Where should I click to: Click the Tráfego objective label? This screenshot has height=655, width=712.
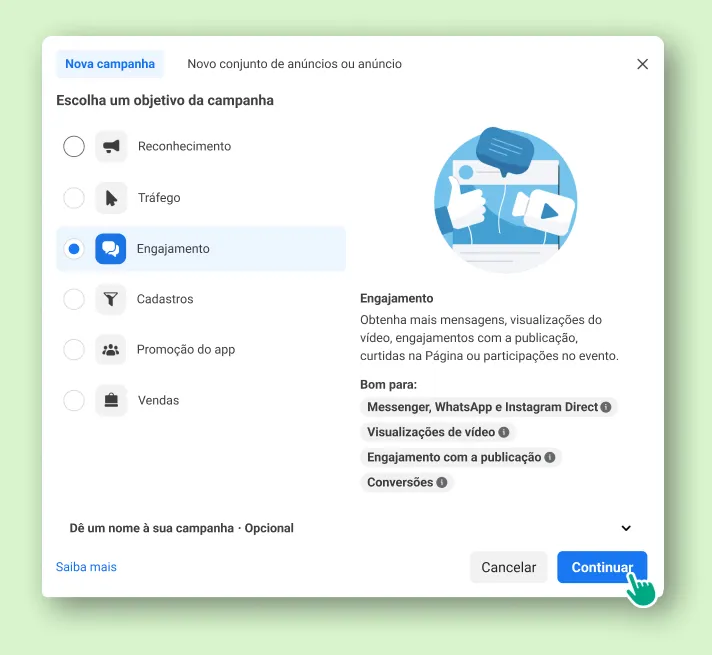pos(159,198)
